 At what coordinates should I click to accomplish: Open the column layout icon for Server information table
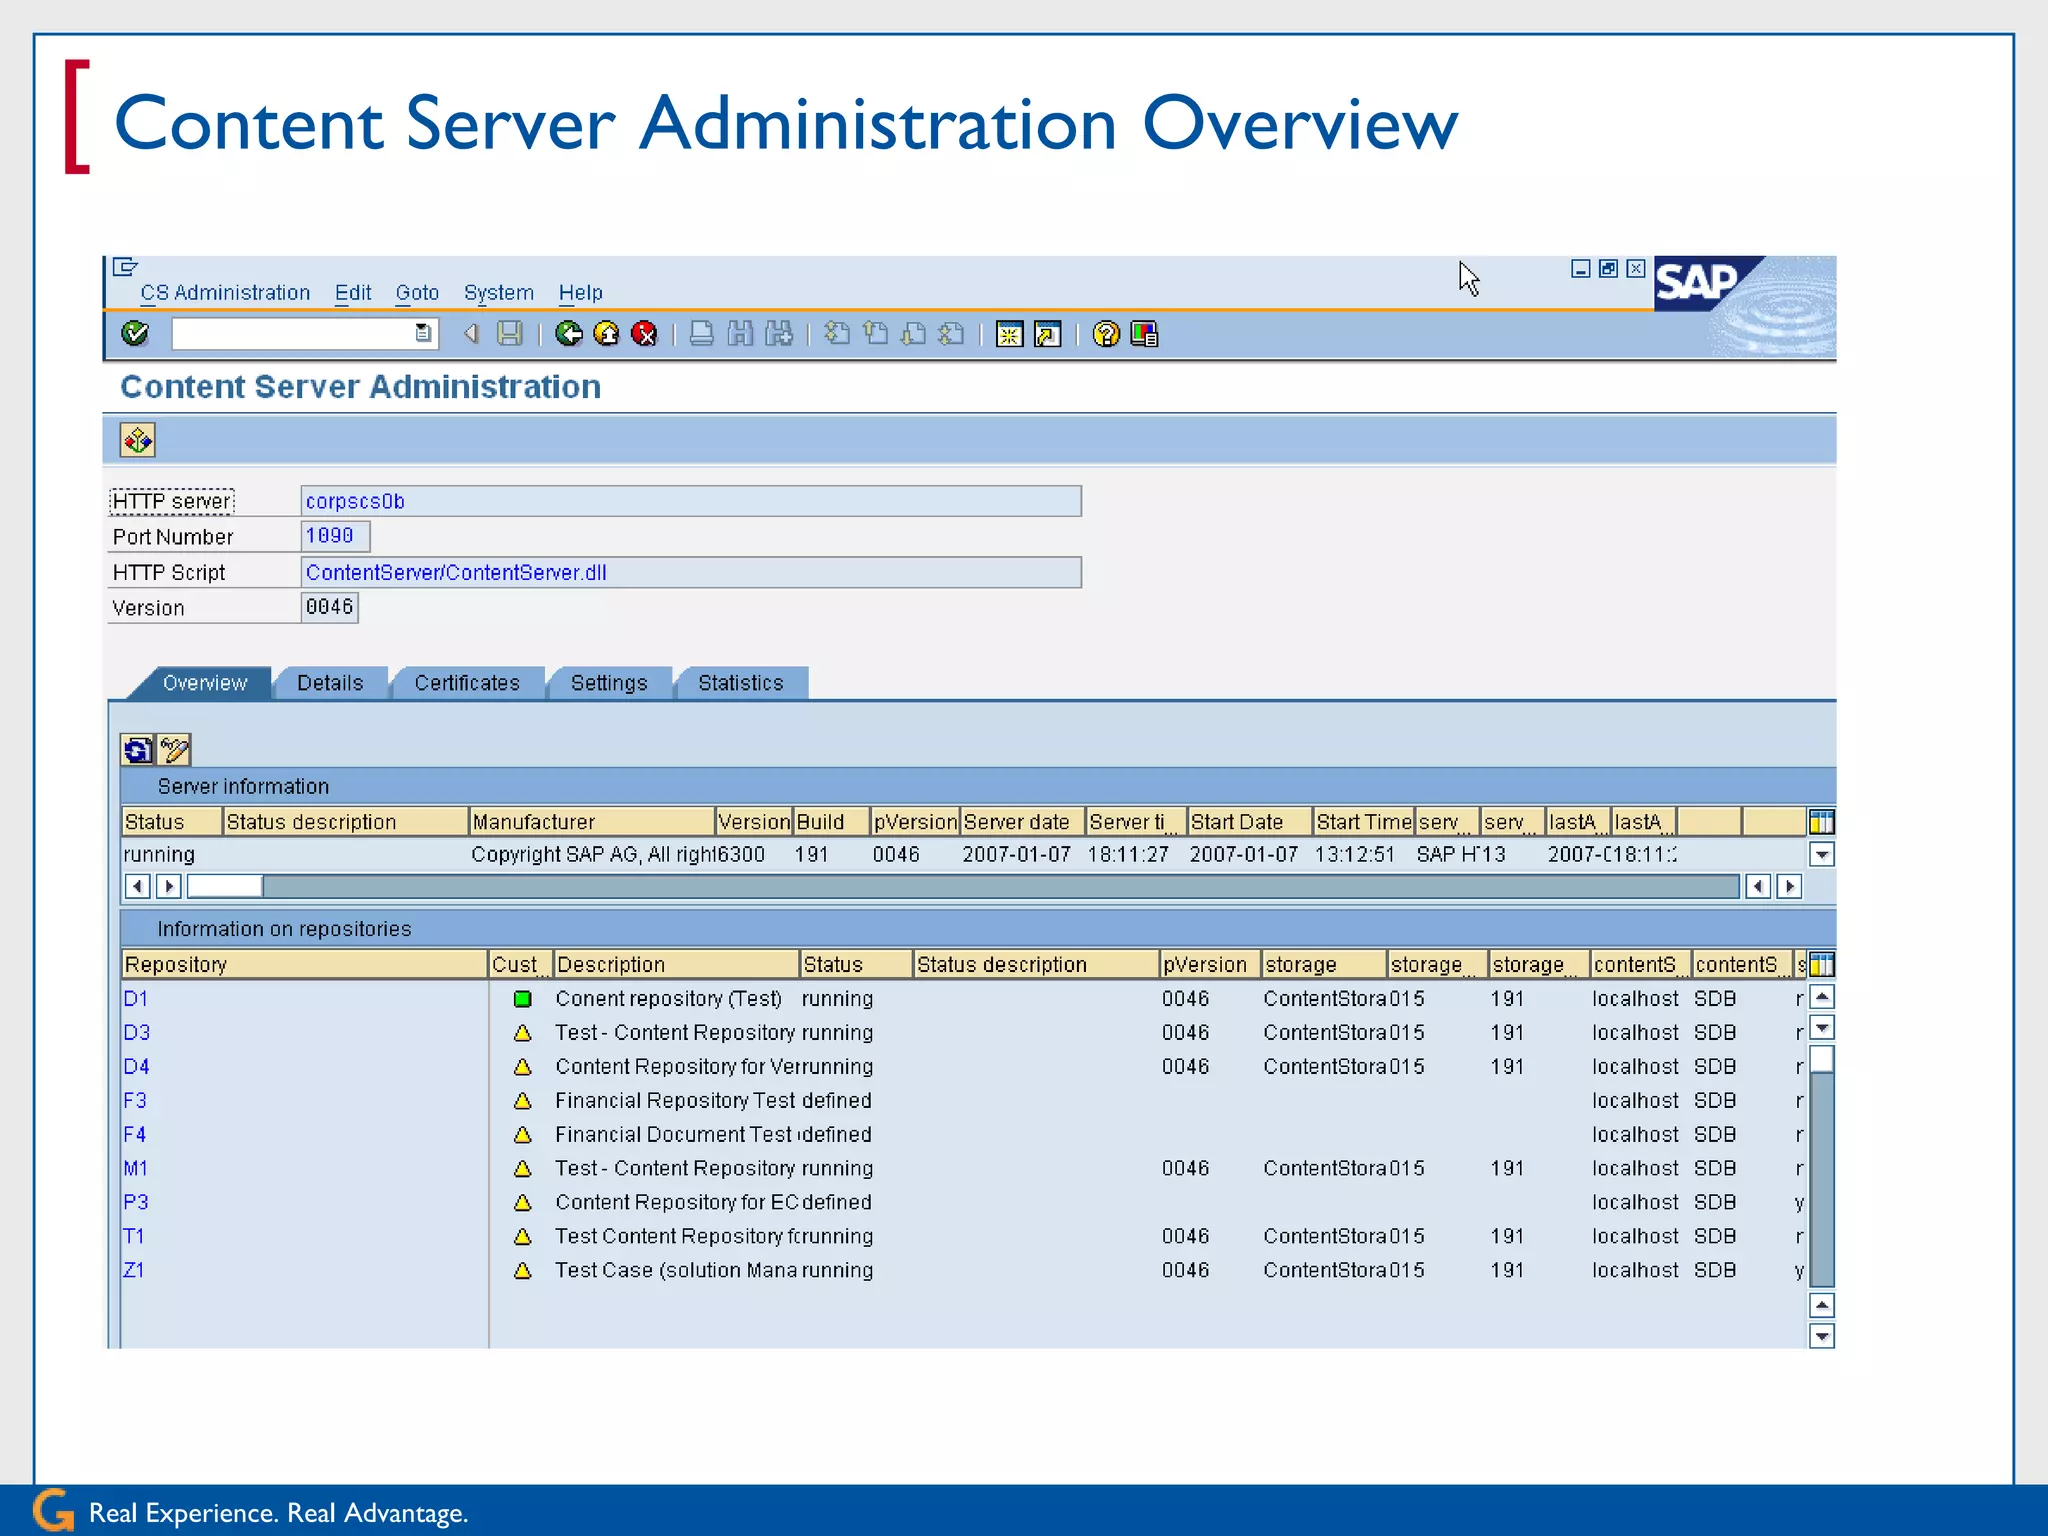point(1821,822)
